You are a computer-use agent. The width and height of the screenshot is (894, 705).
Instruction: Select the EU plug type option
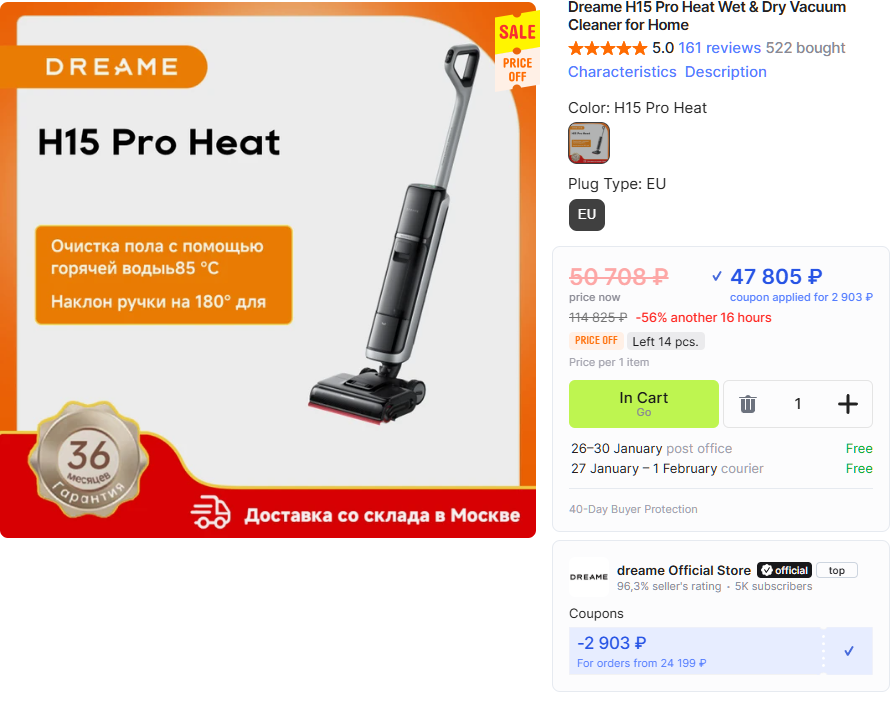587,215
